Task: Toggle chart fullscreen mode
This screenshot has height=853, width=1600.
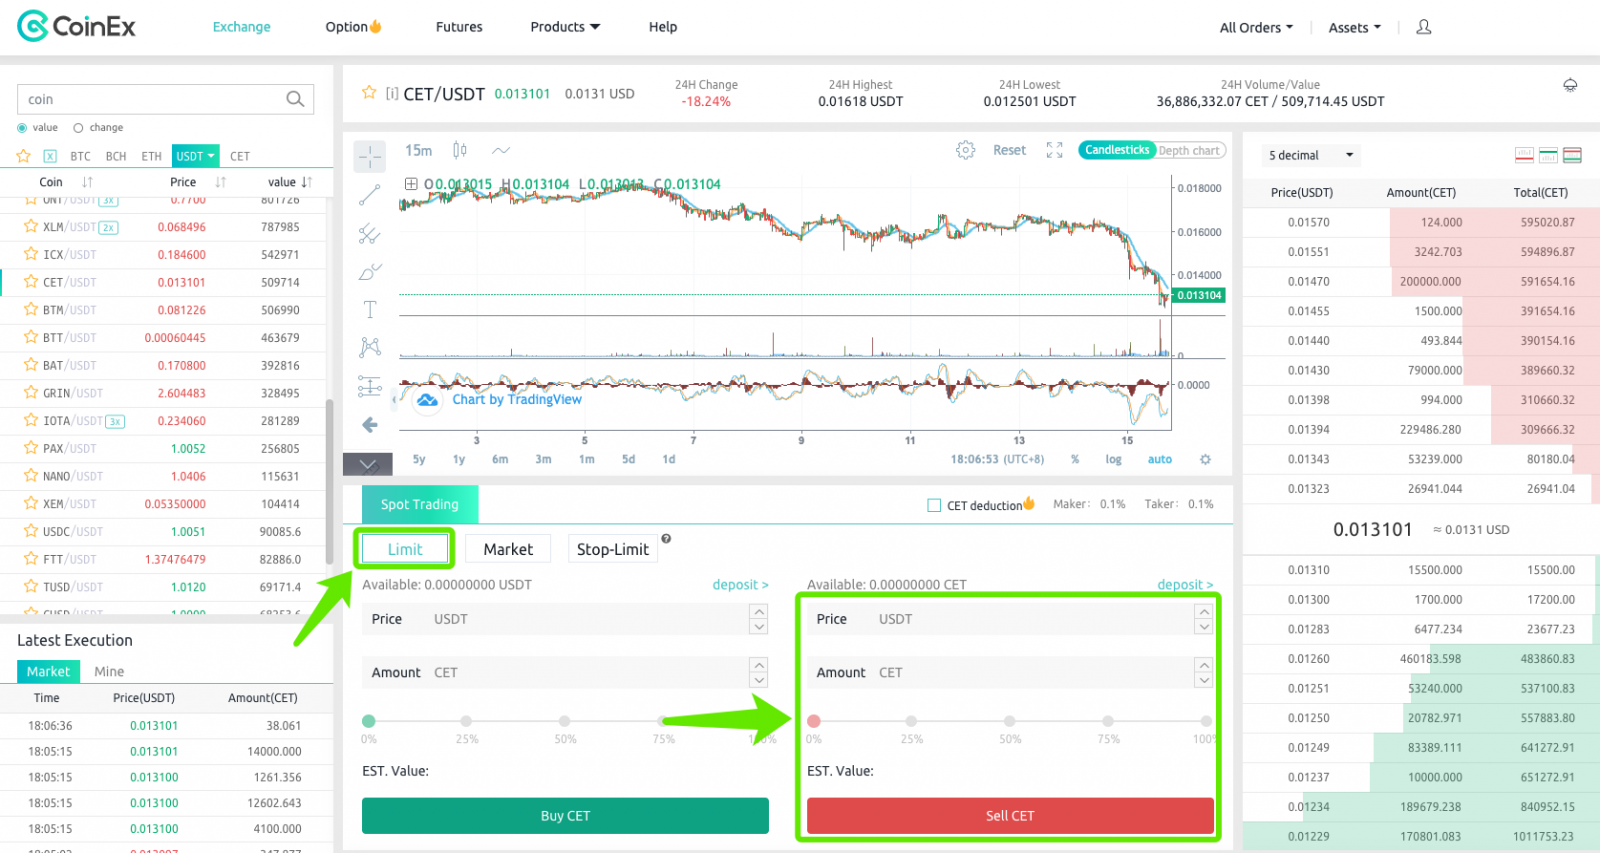Action: click(1054, 150)
